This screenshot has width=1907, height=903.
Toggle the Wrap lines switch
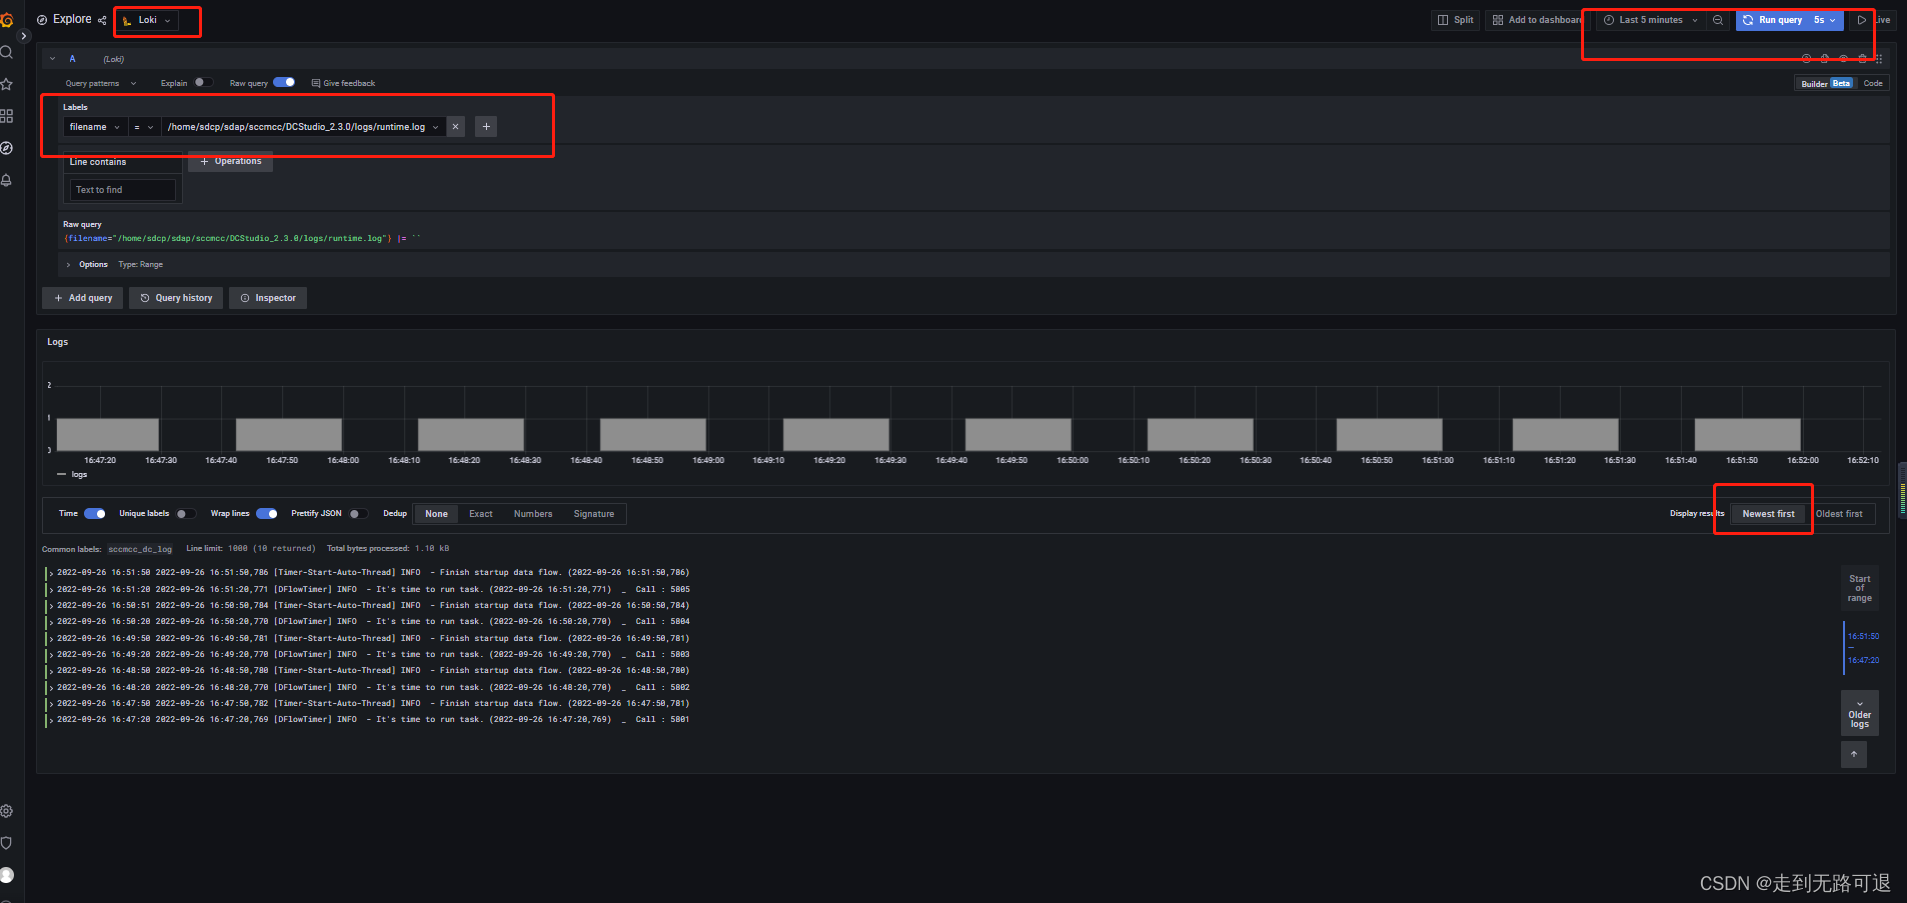[267, 514]
